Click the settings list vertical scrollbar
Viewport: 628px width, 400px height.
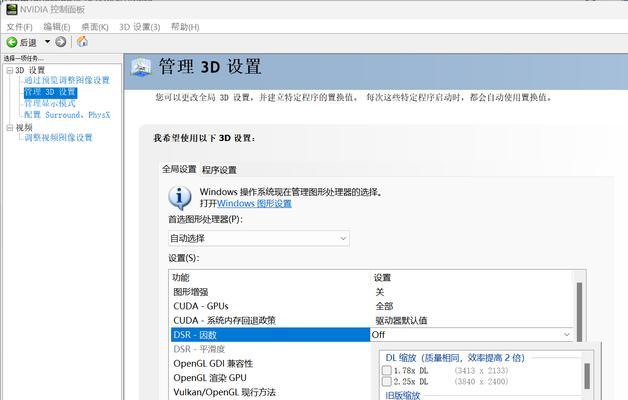click(x=579, y=312)
